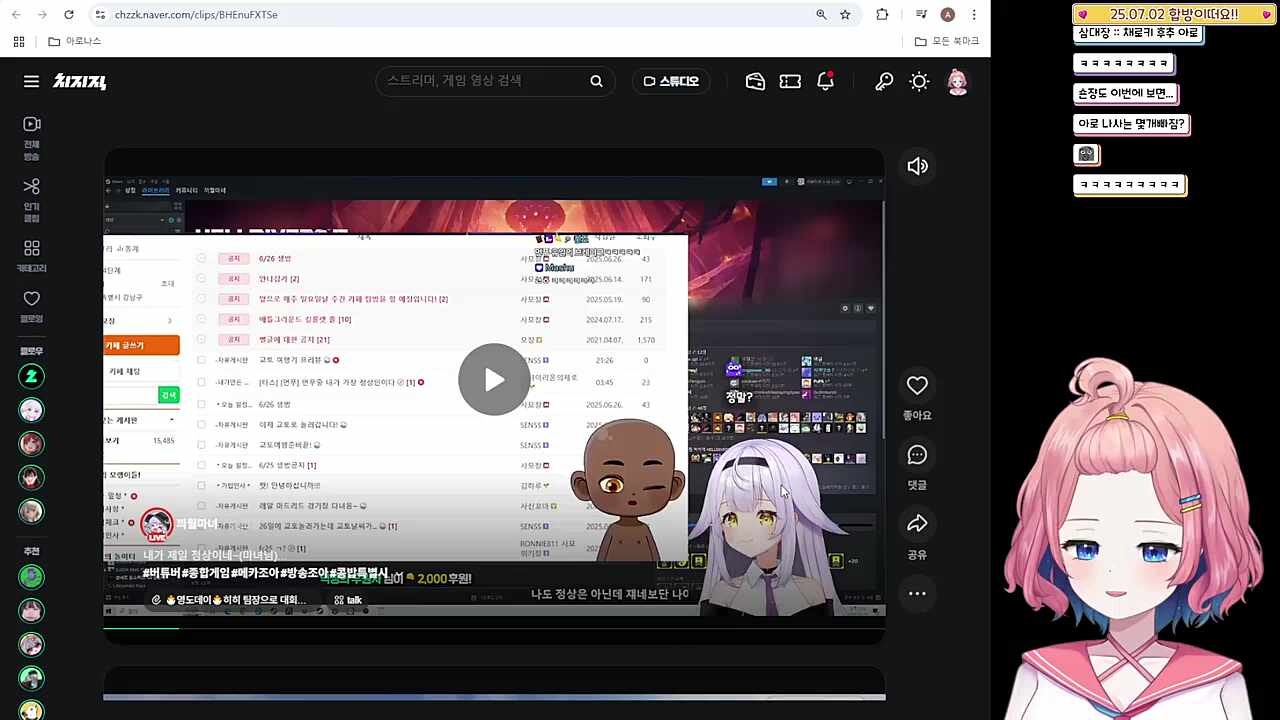
Task: Toggle the sun theme brightness icon
Action: click(919, 81)
